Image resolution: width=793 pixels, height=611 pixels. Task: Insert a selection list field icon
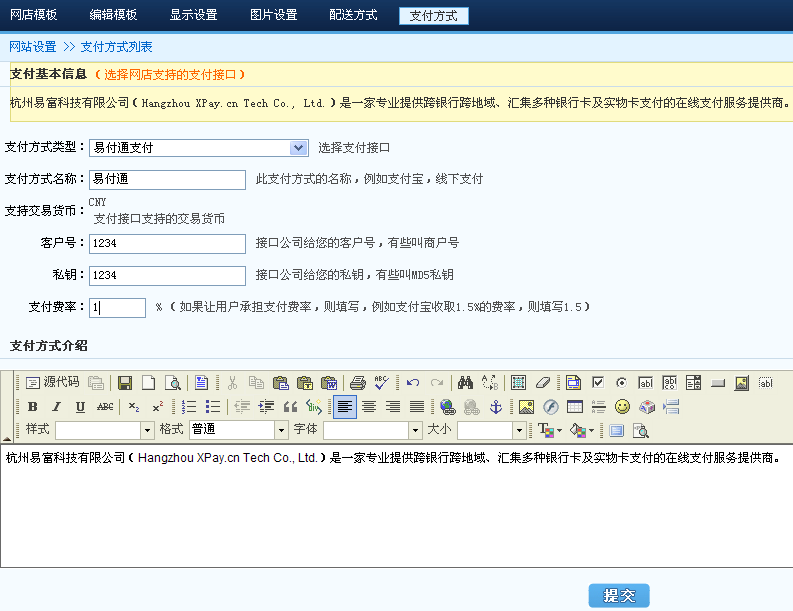coord(693,383)
